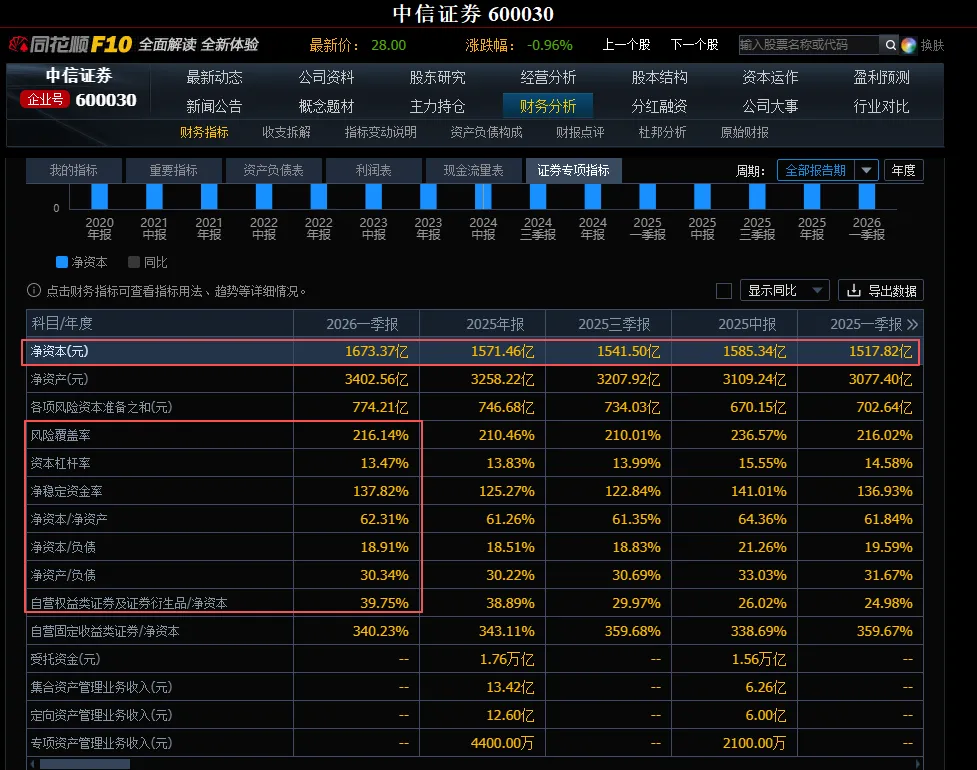Click the horizontal scrollbar thumb

[x=85, y=764]
